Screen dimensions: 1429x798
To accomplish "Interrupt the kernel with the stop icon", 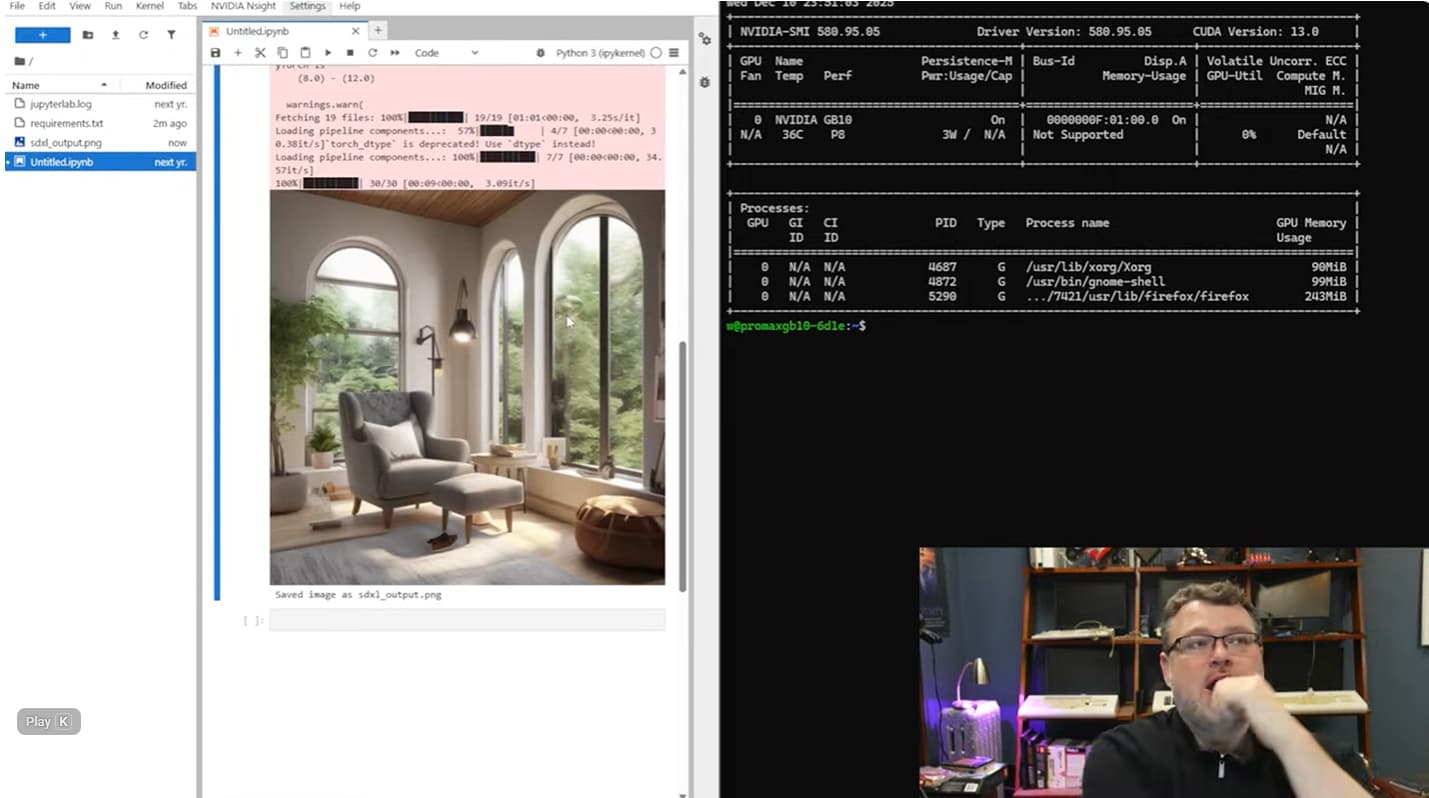I will pos(350,53).
